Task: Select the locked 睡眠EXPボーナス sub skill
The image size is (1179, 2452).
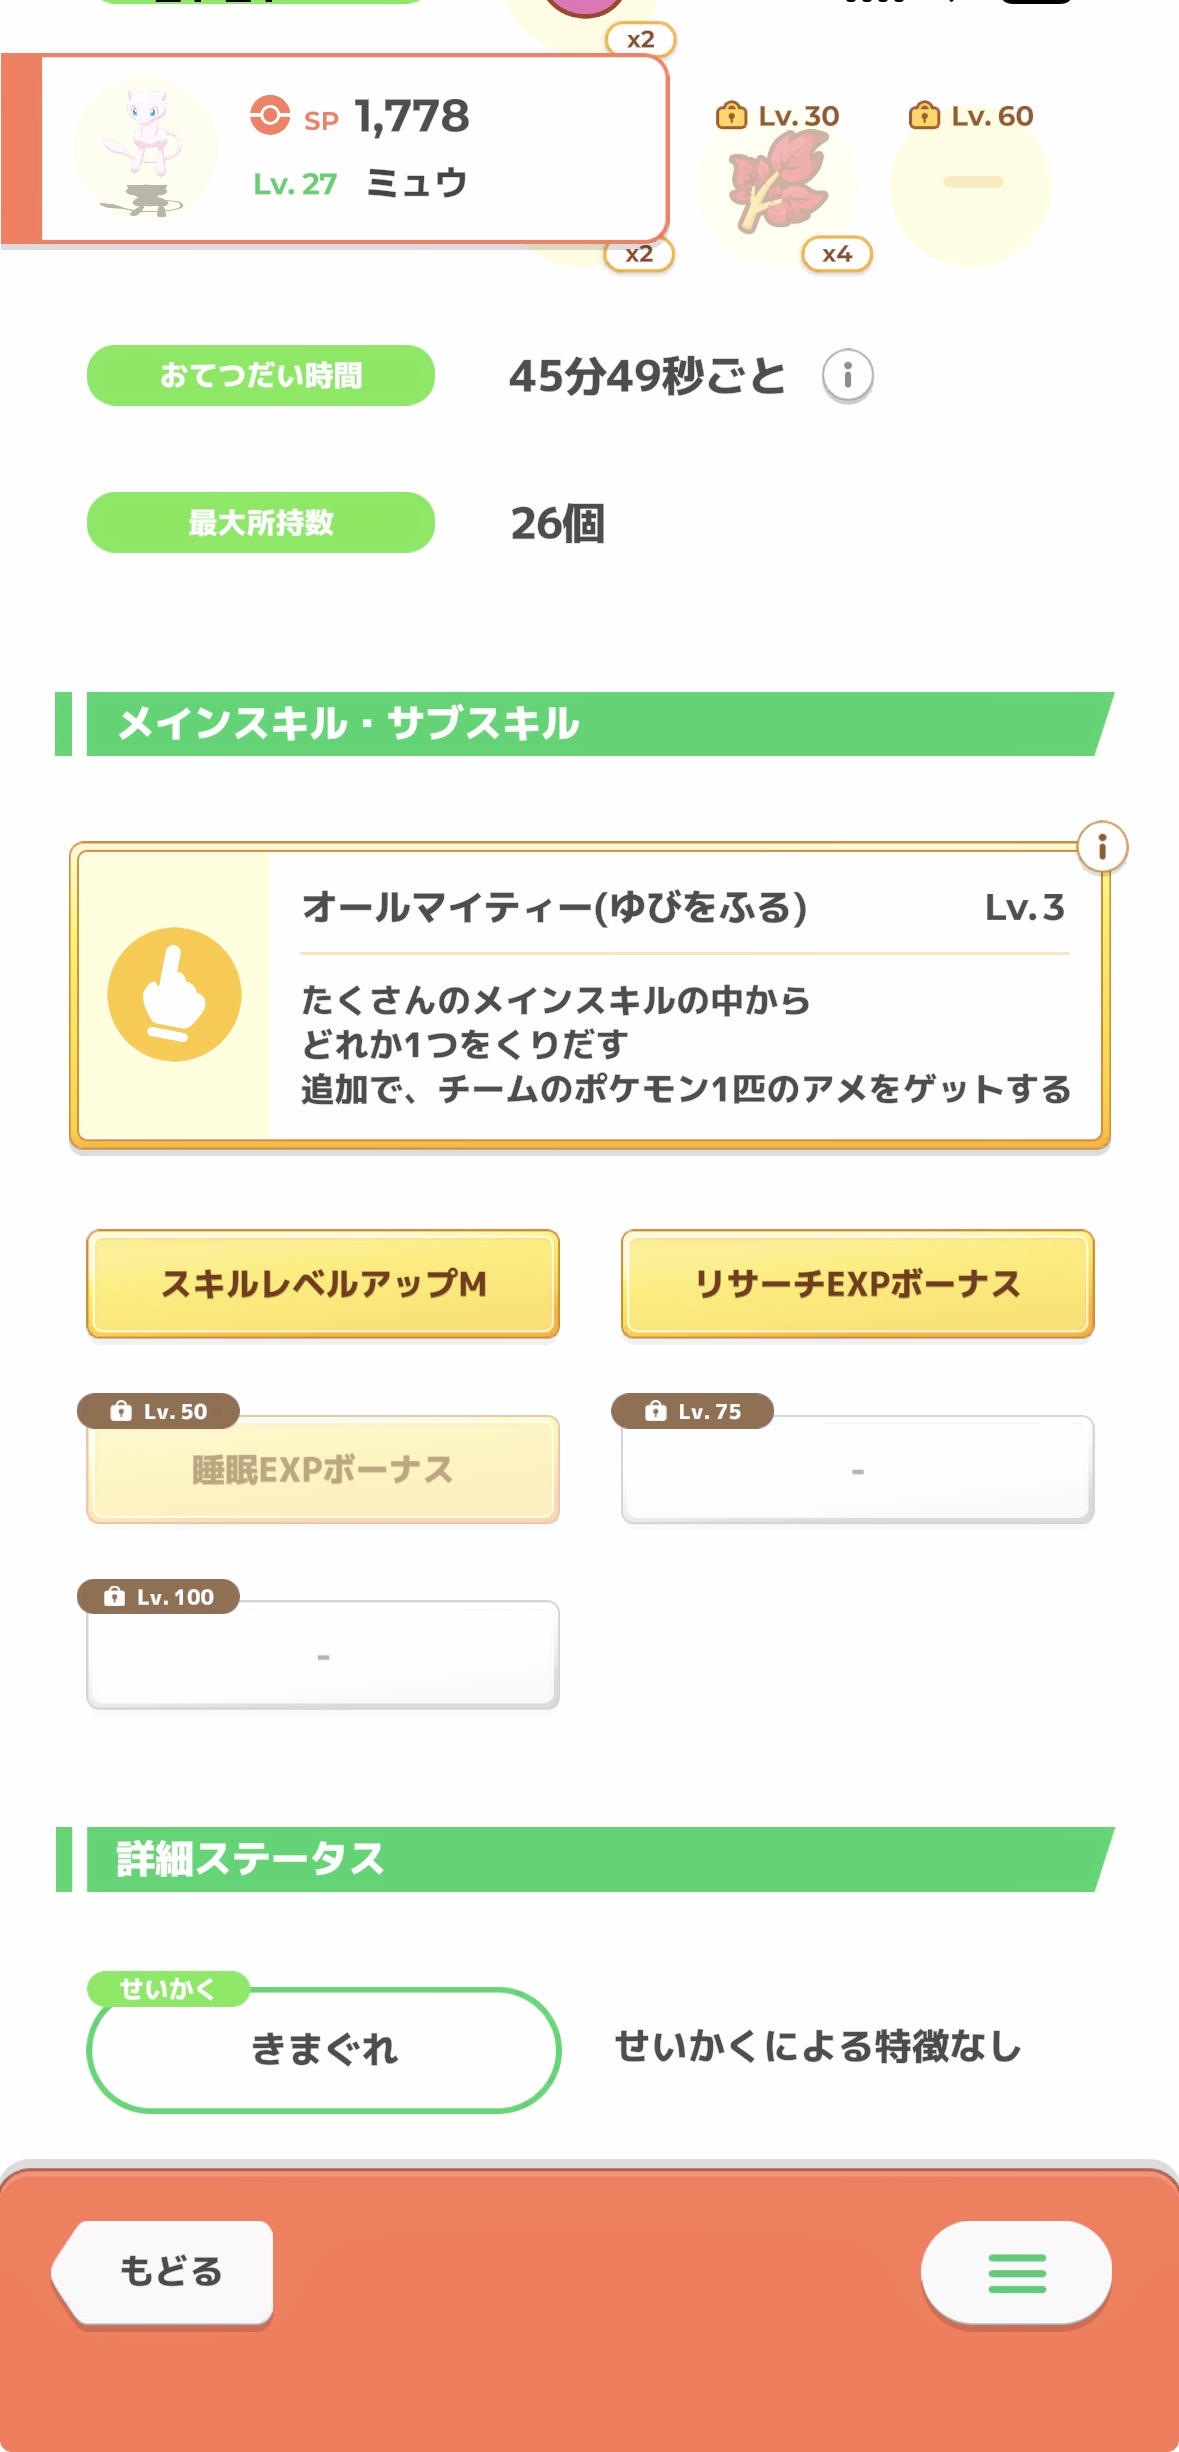Action: (x=323, y=1469)
